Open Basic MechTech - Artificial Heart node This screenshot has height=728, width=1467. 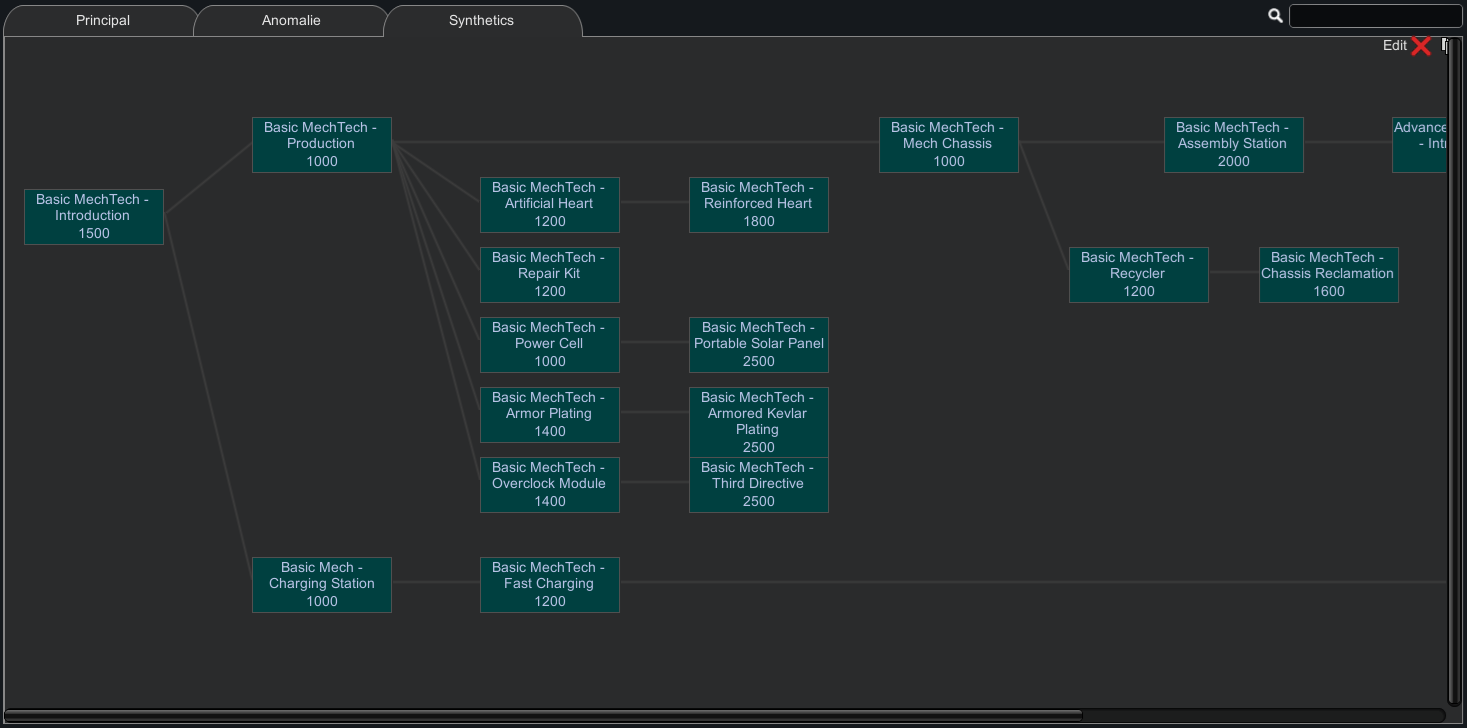pyautogui.click(x=550, y=204)
